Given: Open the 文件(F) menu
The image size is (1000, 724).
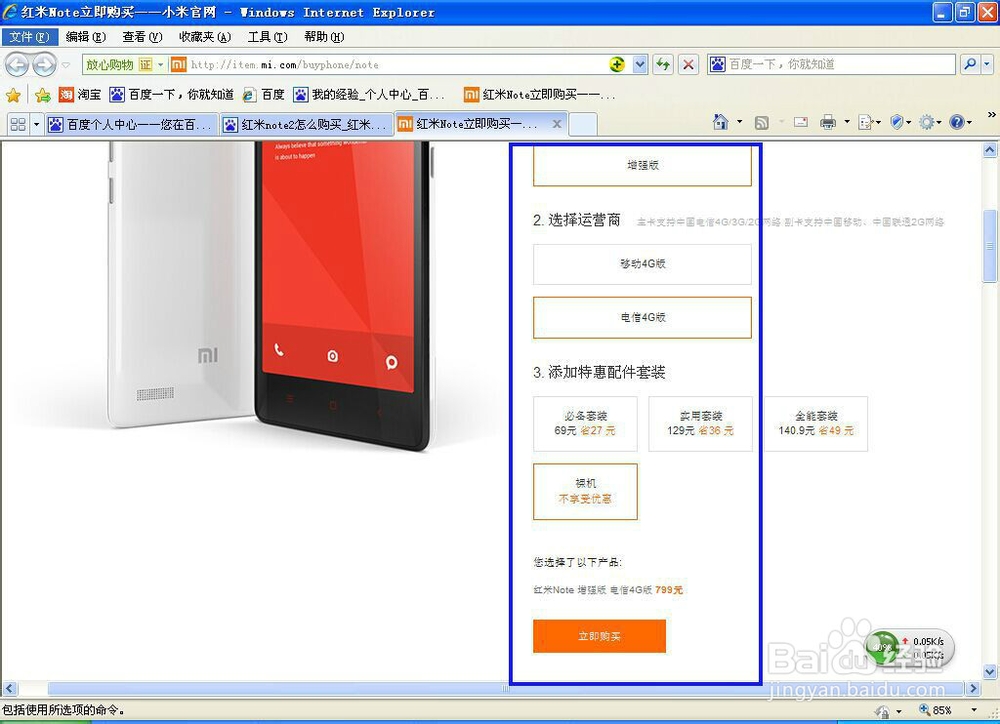Looking at the screenshot, I should (29, 37).
